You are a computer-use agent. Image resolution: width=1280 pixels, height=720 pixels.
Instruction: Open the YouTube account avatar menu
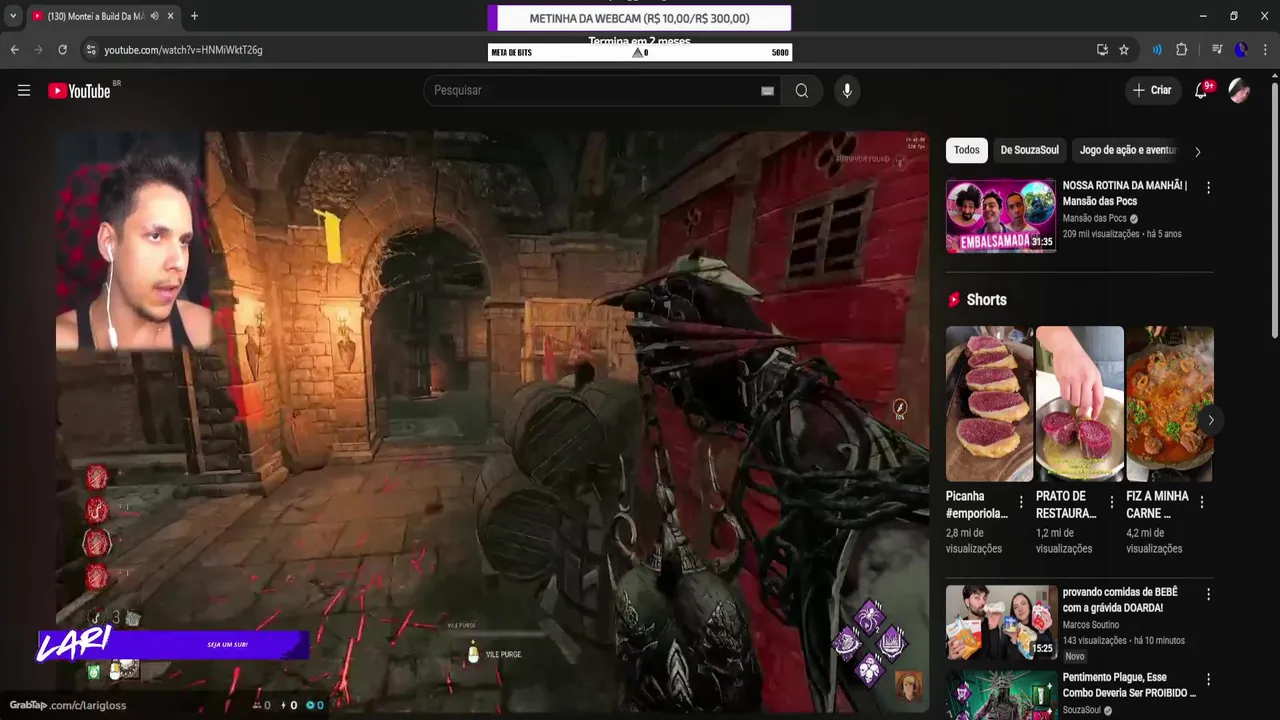coord(1239,90)
